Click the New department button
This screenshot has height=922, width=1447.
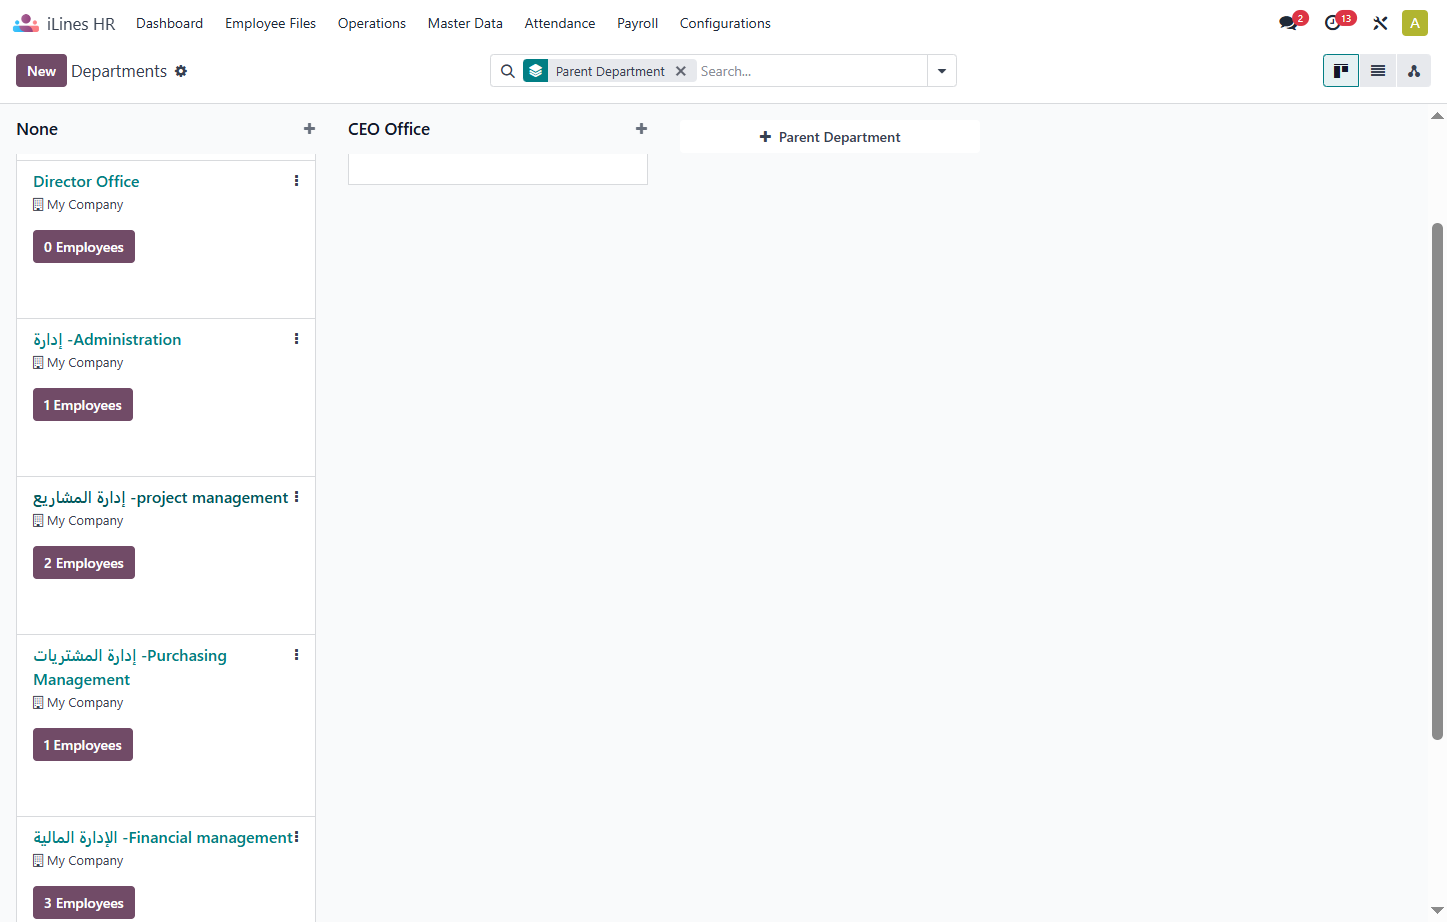[41, 71]
